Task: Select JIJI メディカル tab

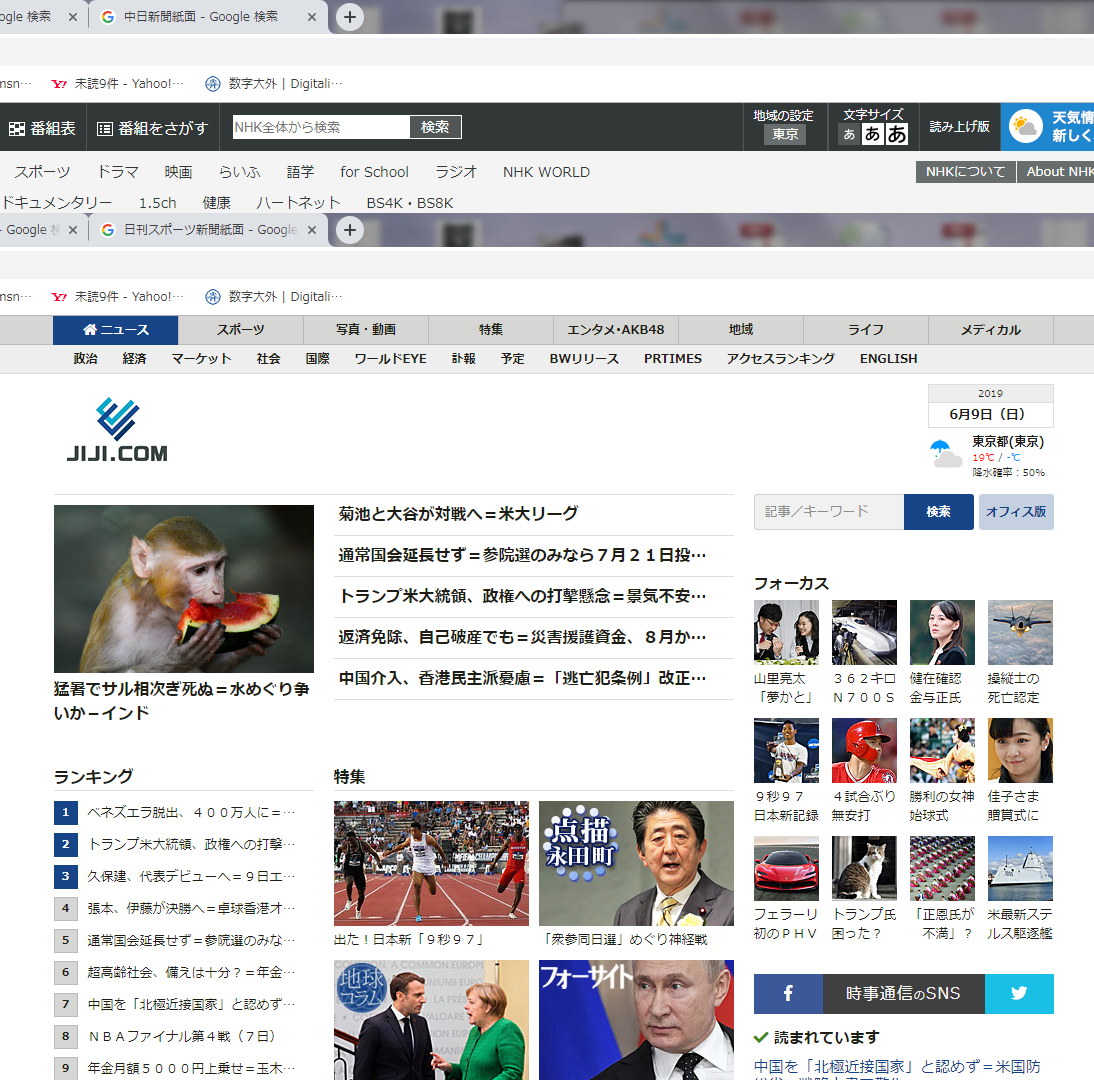Action: click(x=991, y=330)
